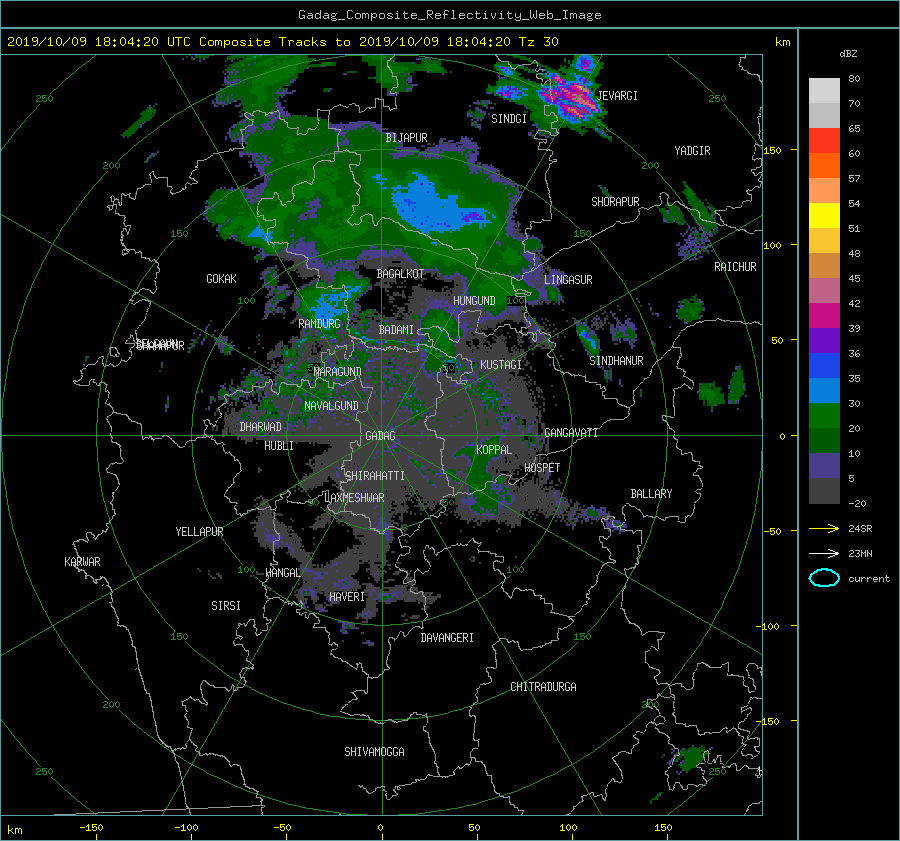Viewport: 900px width, 841px height.
Task: Click the HANGAL town label
Action: pos(283,573)
